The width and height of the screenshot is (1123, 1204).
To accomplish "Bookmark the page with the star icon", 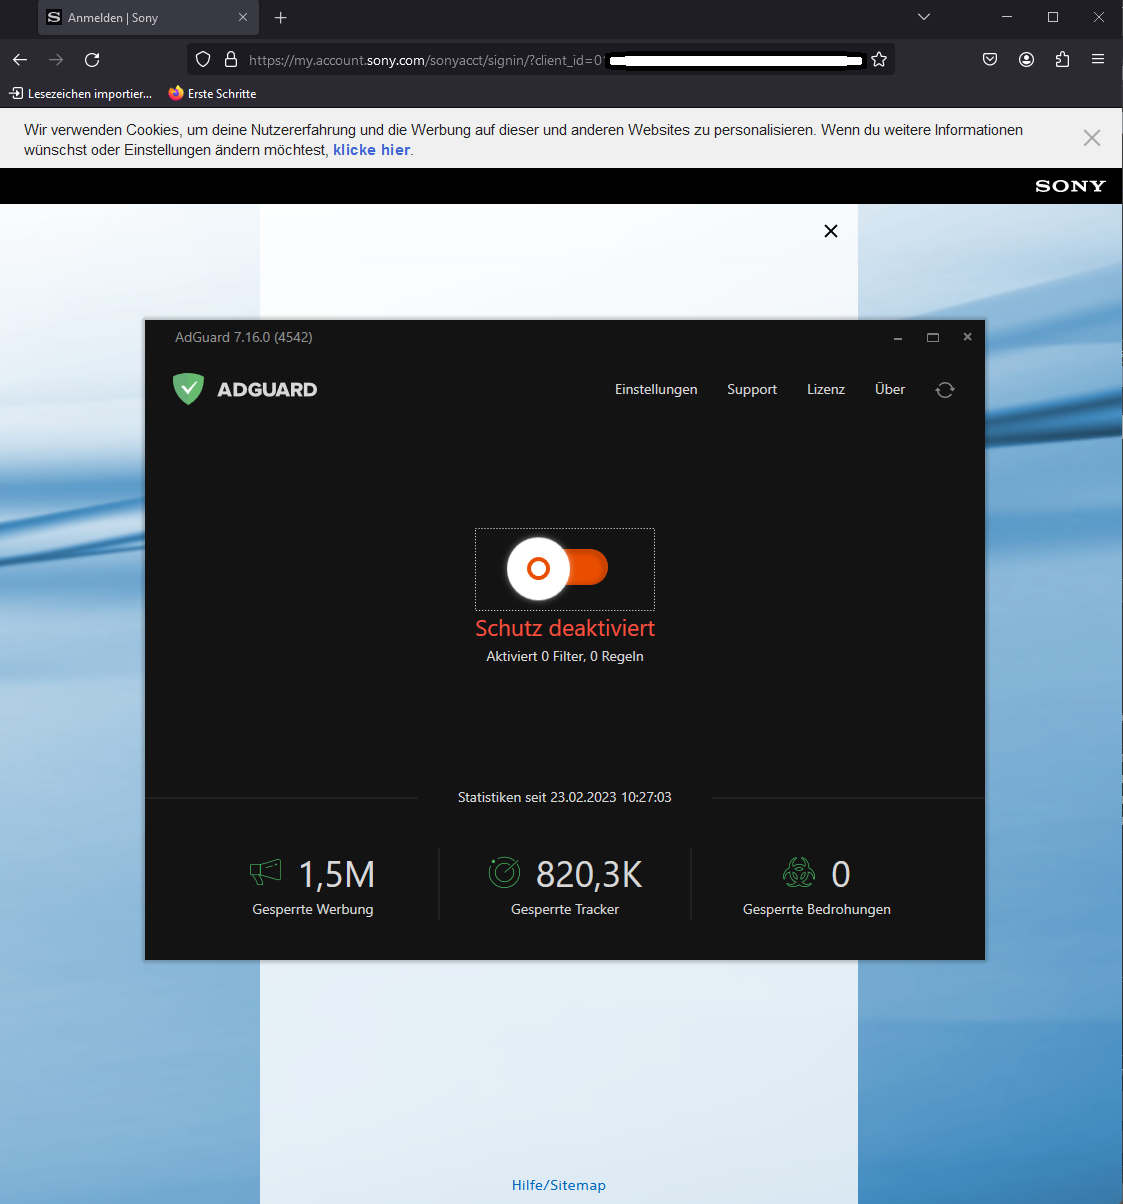I will pos(879,59).
